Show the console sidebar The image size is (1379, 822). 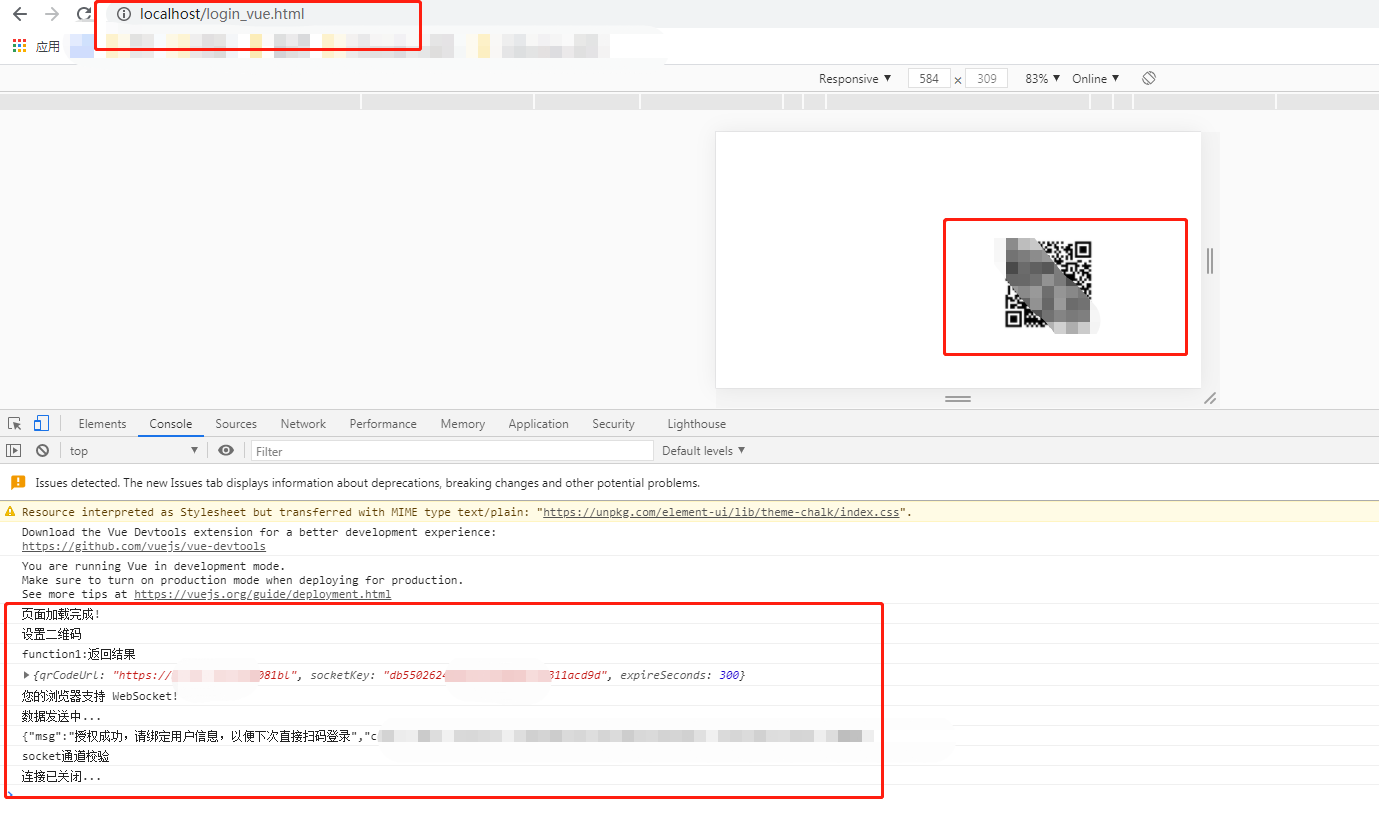[14, 451]
